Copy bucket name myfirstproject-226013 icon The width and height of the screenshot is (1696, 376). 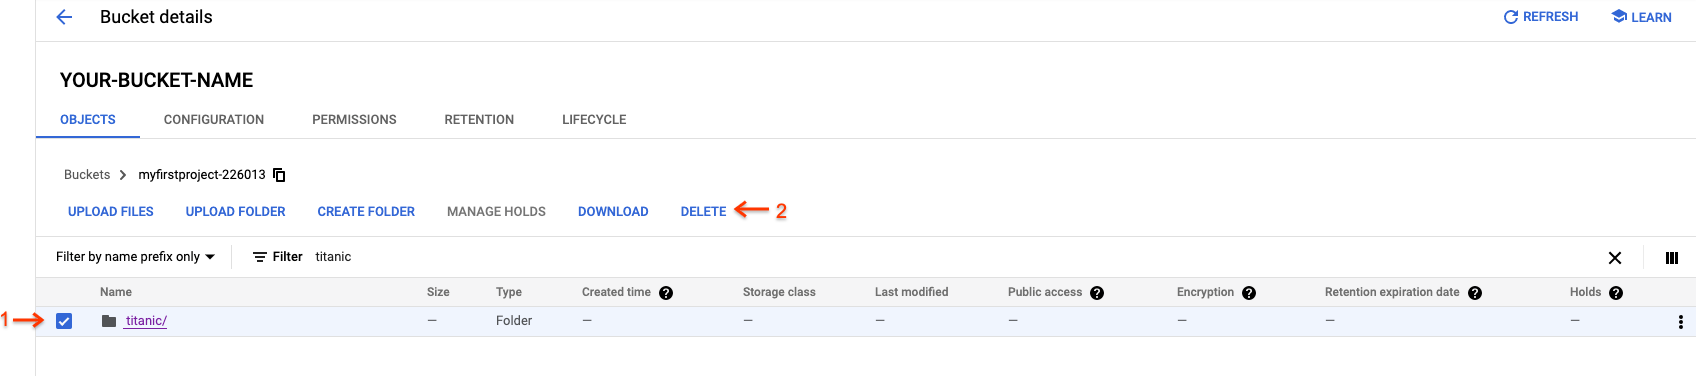[280, 175]
